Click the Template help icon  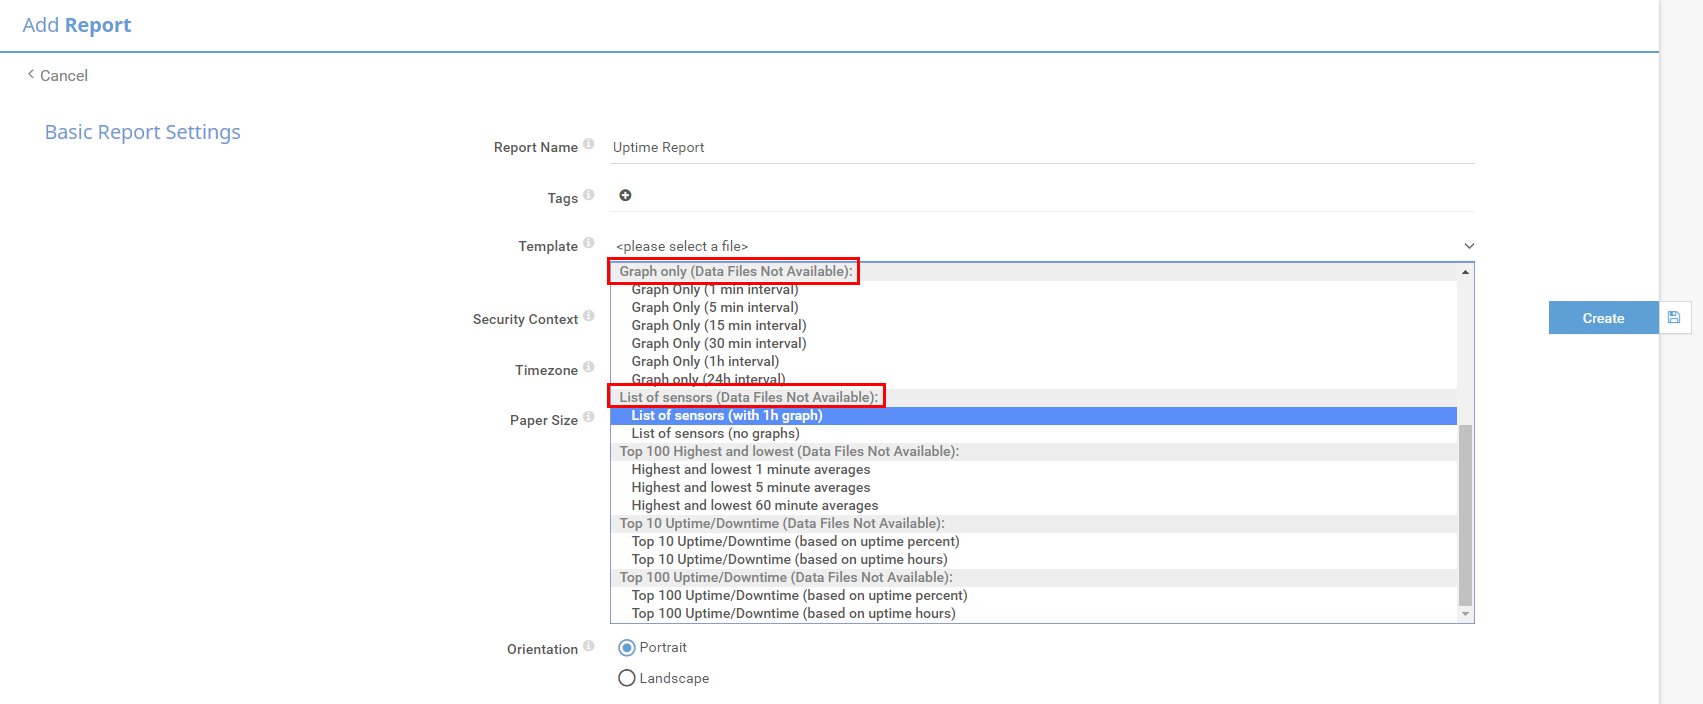coord(589,243)
